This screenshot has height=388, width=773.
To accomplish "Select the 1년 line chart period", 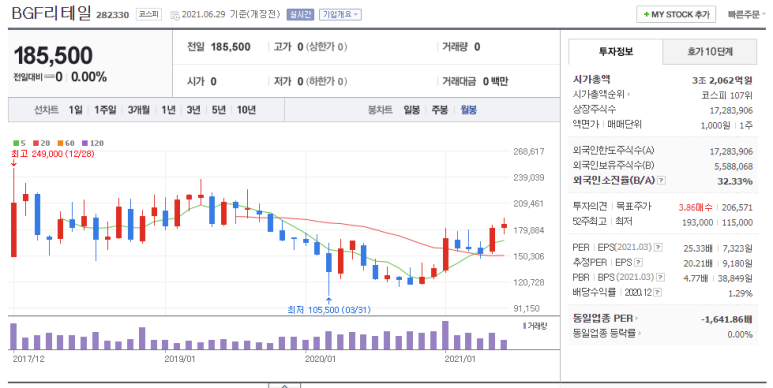I will pos(168,110).
